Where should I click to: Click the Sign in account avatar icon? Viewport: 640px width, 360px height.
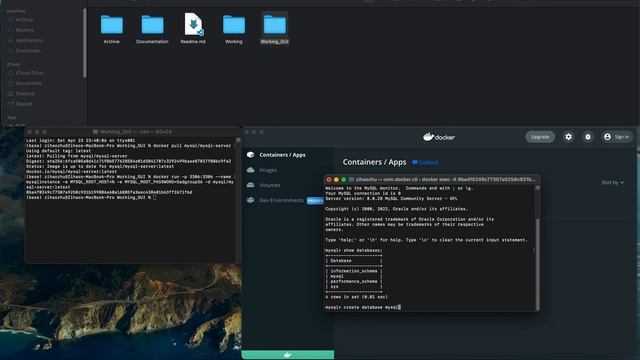tap(607, 137)
